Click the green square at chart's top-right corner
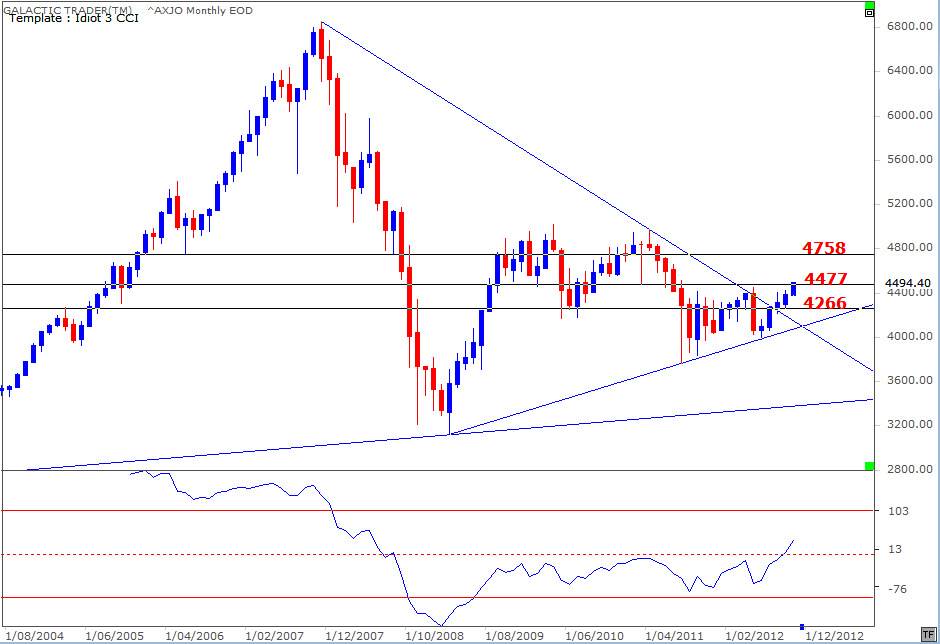This screenshot has height=644, width=940. [869, 5]
